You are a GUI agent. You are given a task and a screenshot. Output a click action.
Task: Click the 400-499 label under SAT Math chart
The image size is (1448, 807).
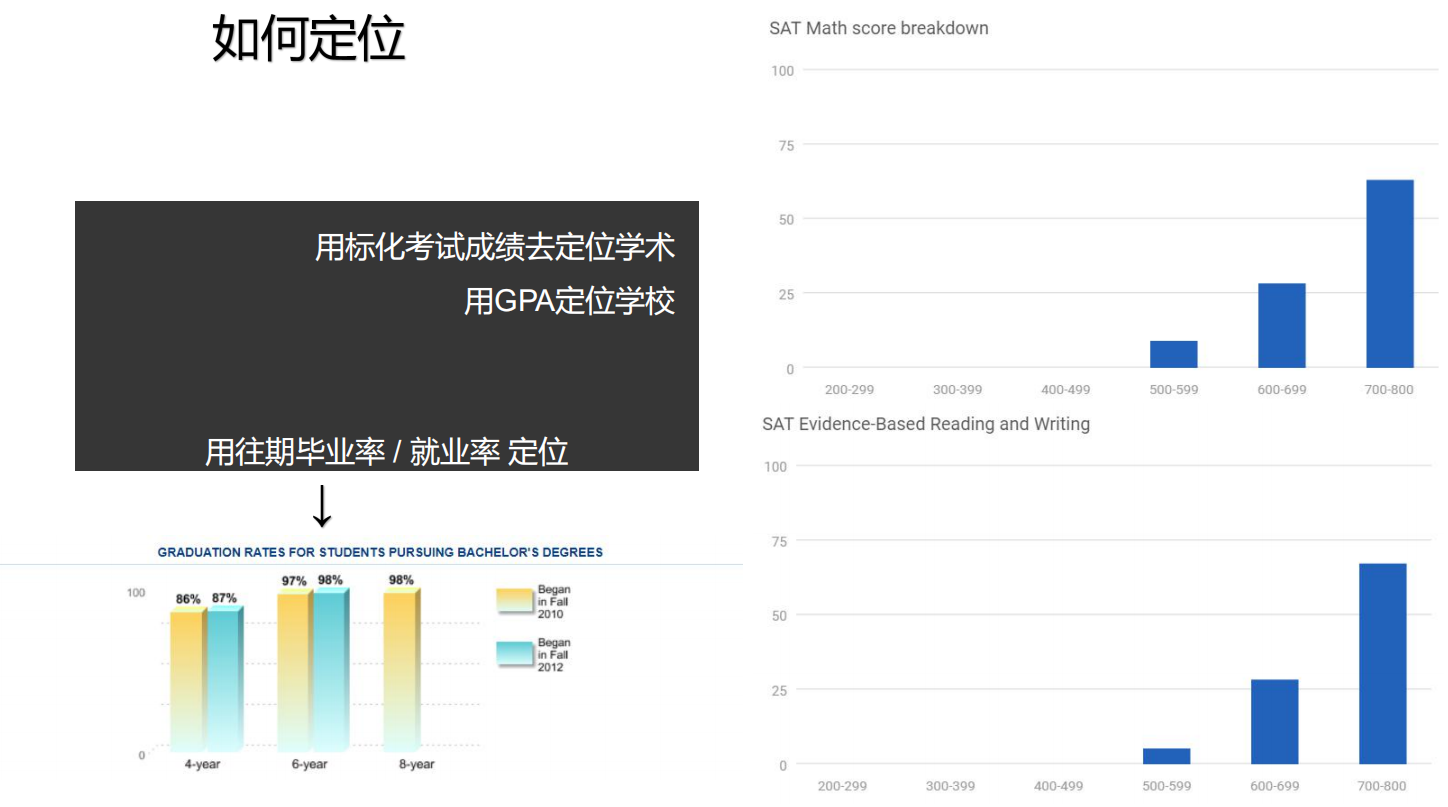(x=1066, y=389)
